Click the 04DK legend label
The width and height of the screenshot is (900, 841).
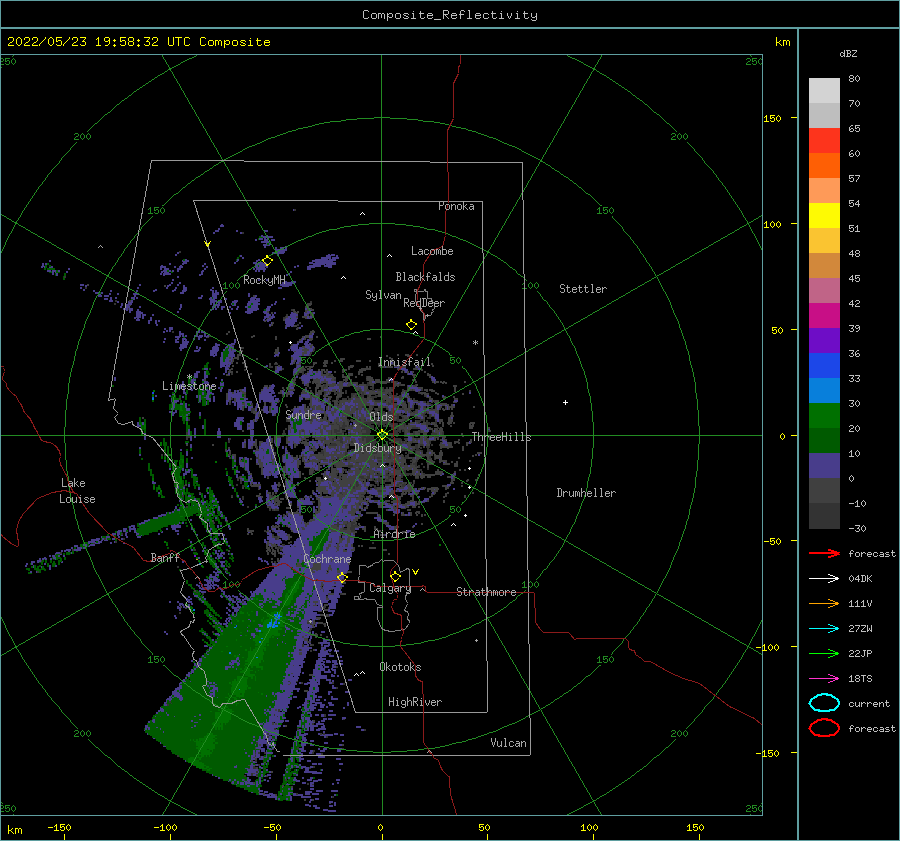tap(860, 579)
